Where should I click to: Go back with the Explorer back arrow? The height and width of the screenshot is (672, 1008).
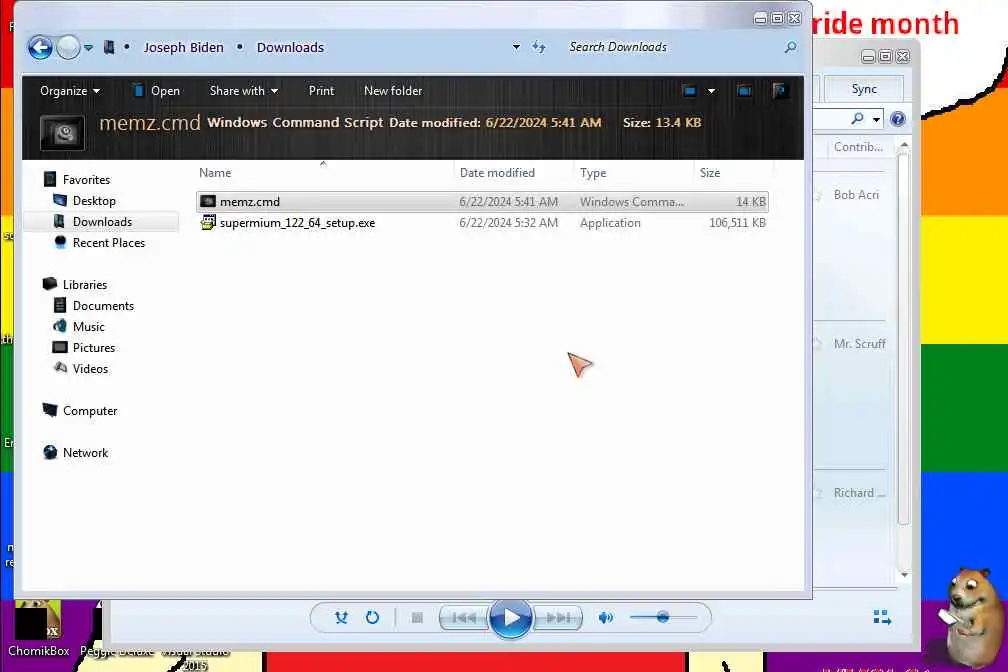(40, 48)
